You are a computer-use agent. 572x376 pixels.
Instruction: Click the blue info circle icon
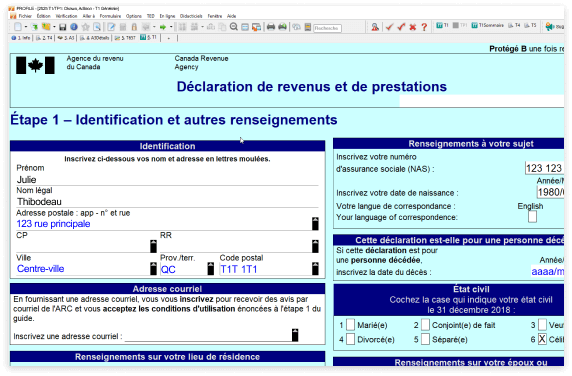[x=74, y=27]
